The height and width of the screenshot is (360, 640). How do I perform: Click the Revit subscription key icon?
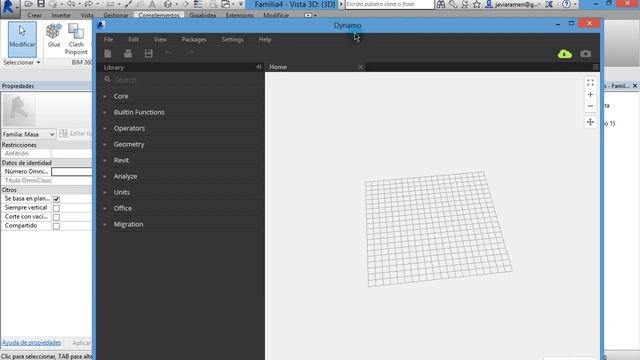point(453,4)
